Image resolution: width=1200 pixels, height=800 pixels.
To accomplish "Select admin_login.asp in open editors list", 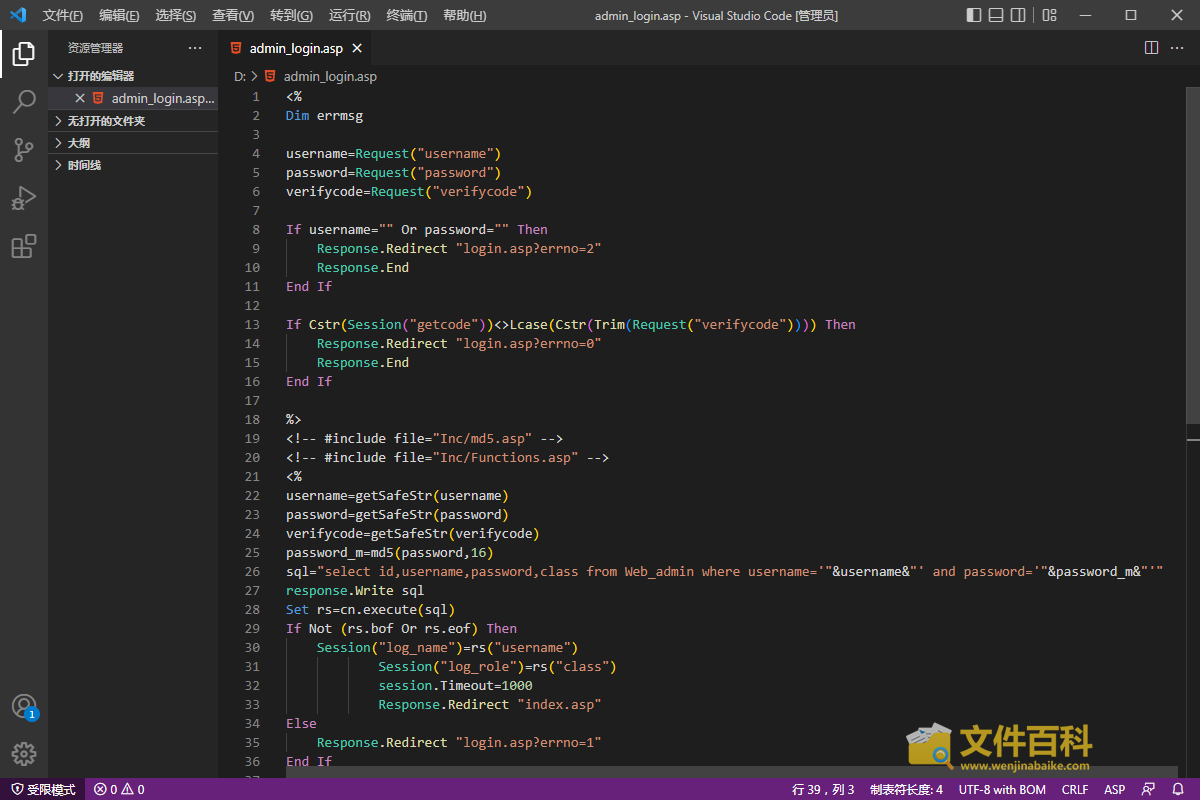I will [133, 98].
